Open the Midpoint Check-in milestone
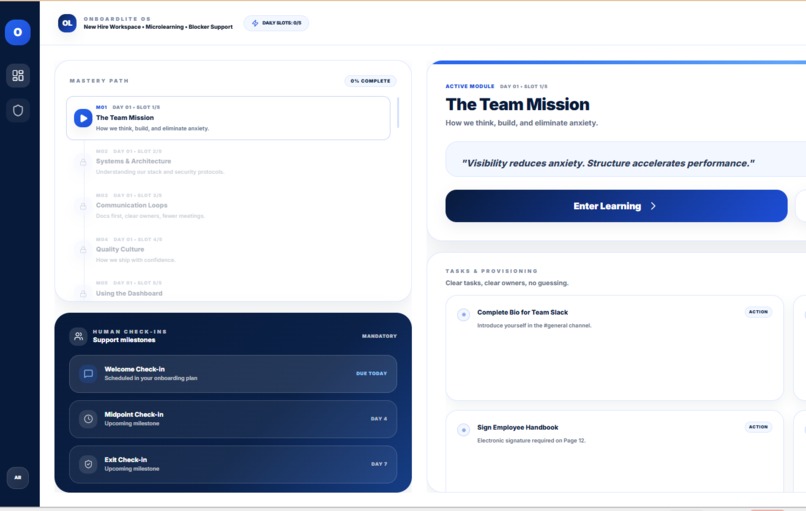The height and width of the screenshot is (511, 806). pos(233,419)
